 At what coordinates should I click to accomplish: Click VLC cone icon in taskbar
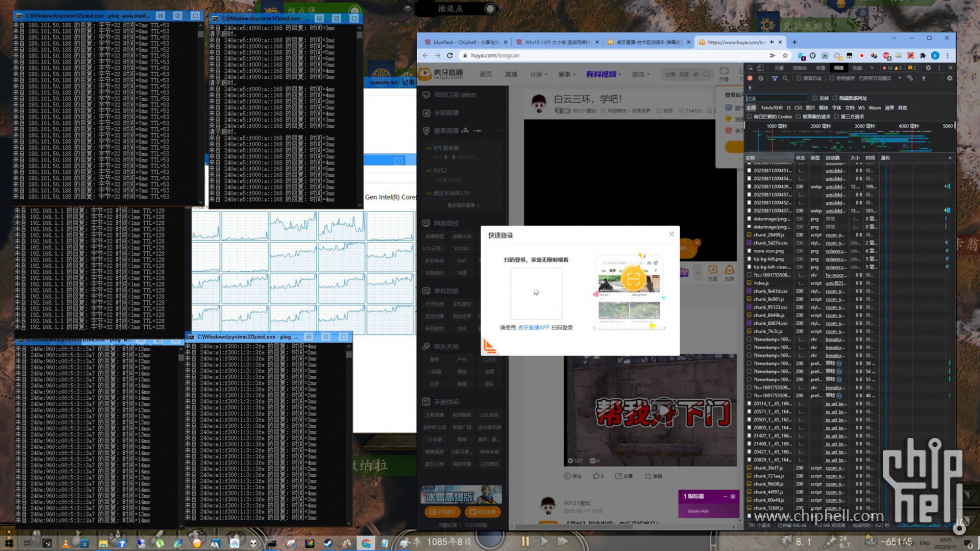coord(66,542)
